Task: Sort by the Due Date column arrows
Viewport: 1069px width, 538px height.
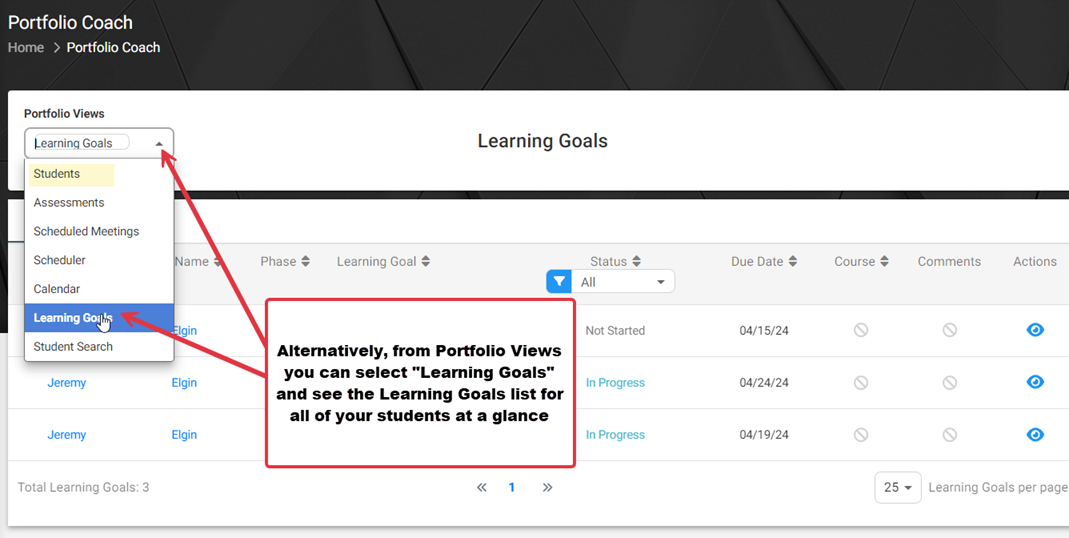Action: 792,261
